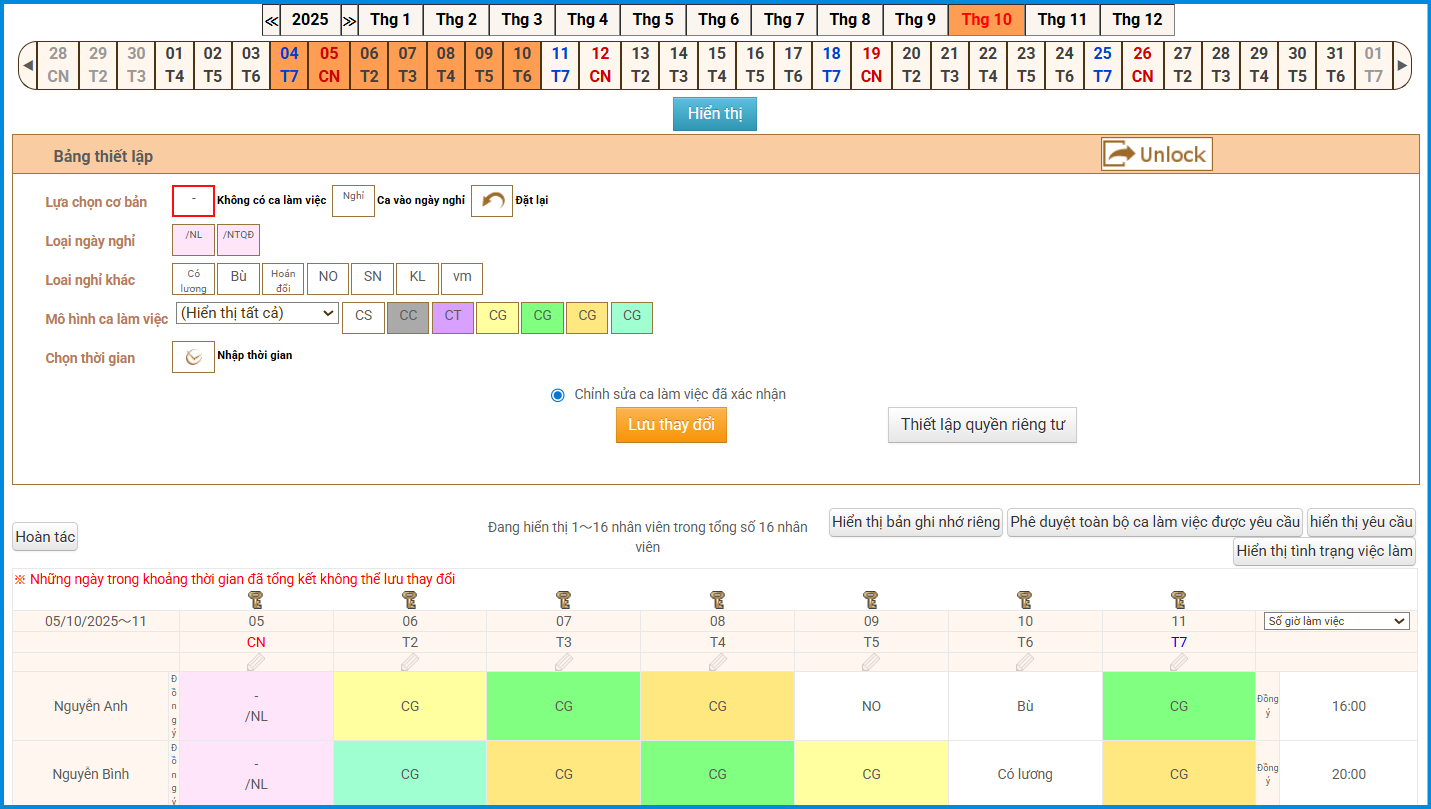Switch to the Thg 11 month tab
Image resolution: width=1431 pixels, height=809 pixels.
(x=1062, y=20)
